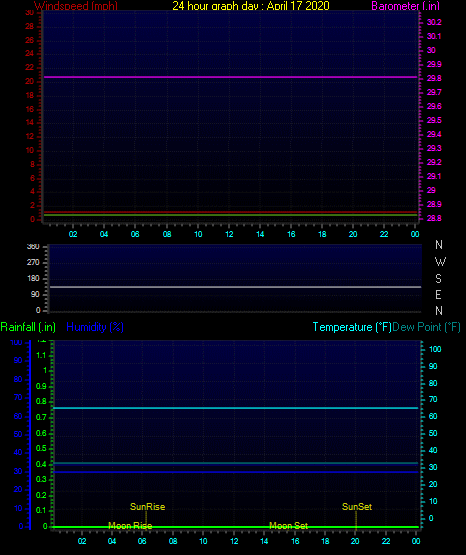Click "29.8" on the barometer scale

[434, 78]
